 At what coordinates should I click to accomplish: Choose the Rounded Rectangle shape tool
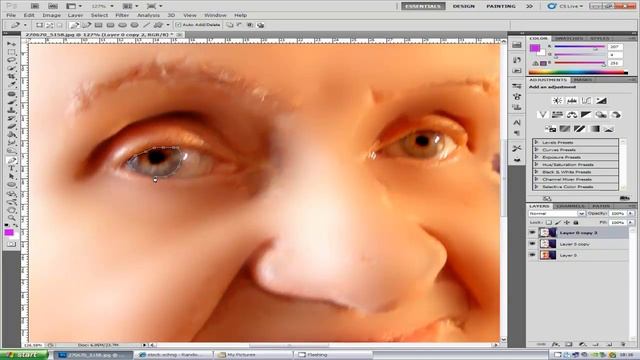(110, 25)
